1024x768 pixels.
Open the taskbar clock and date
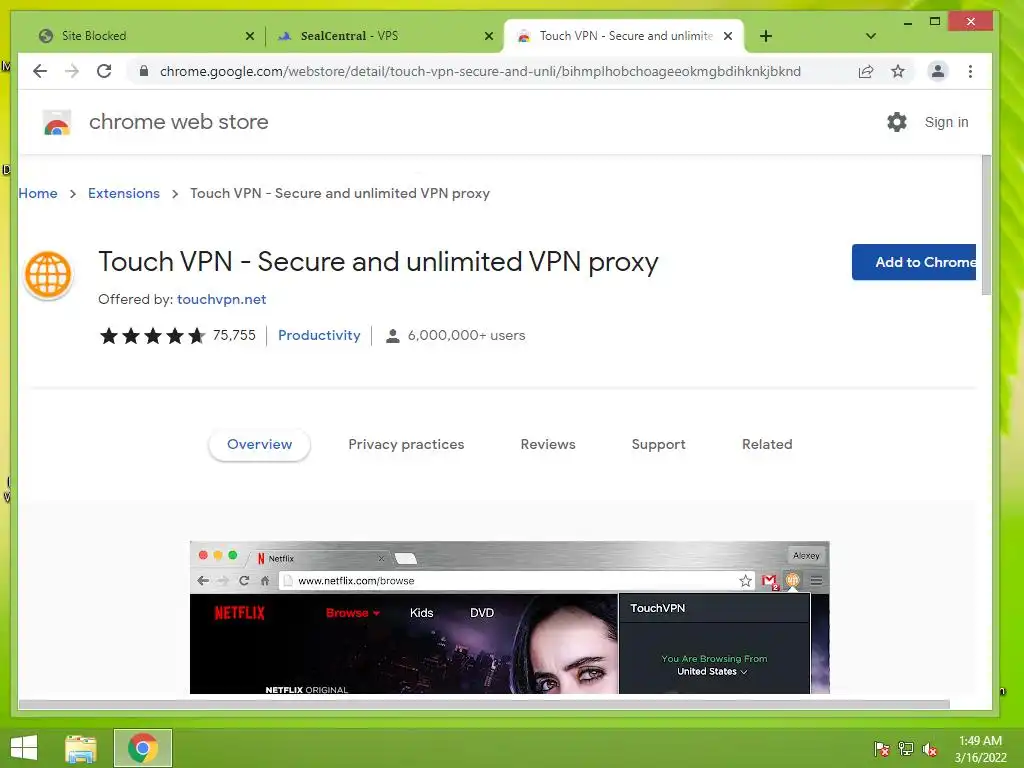tap(980, 749)
